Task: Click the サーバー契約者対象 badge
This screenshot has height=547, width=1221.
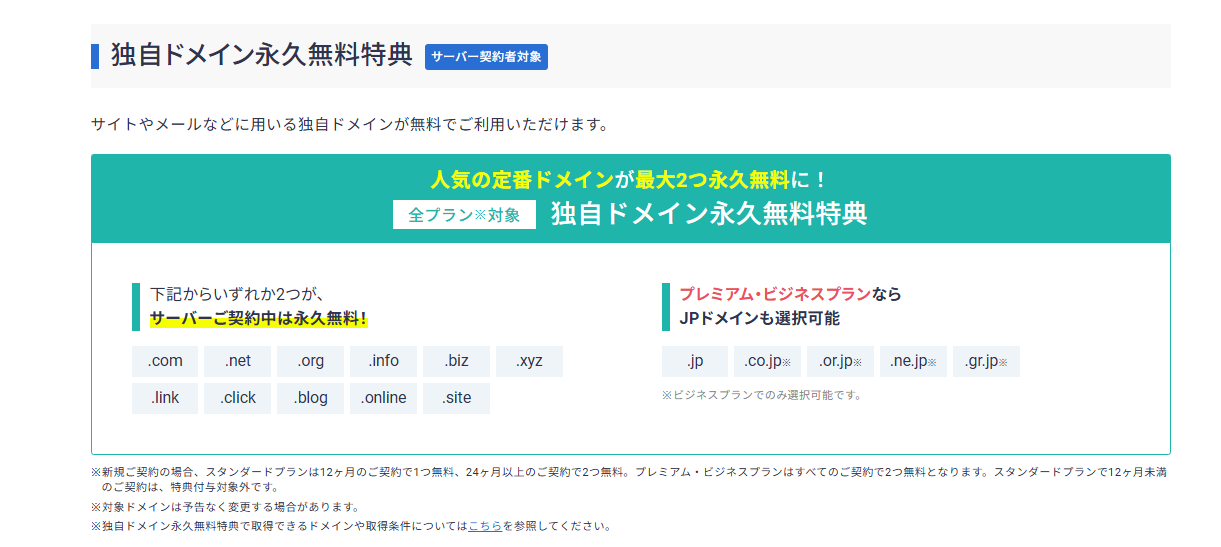Action: point(486,57)
